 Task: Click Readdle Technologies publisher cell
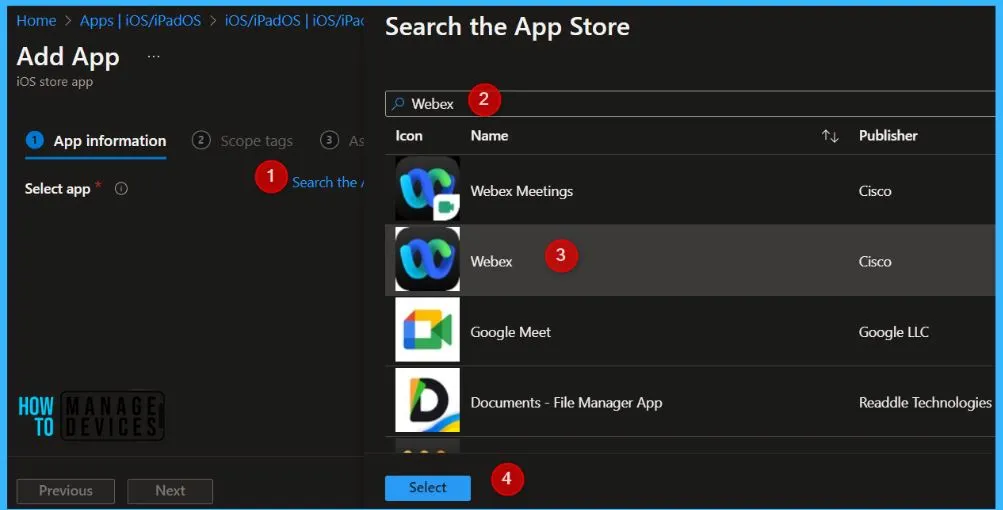925,402
